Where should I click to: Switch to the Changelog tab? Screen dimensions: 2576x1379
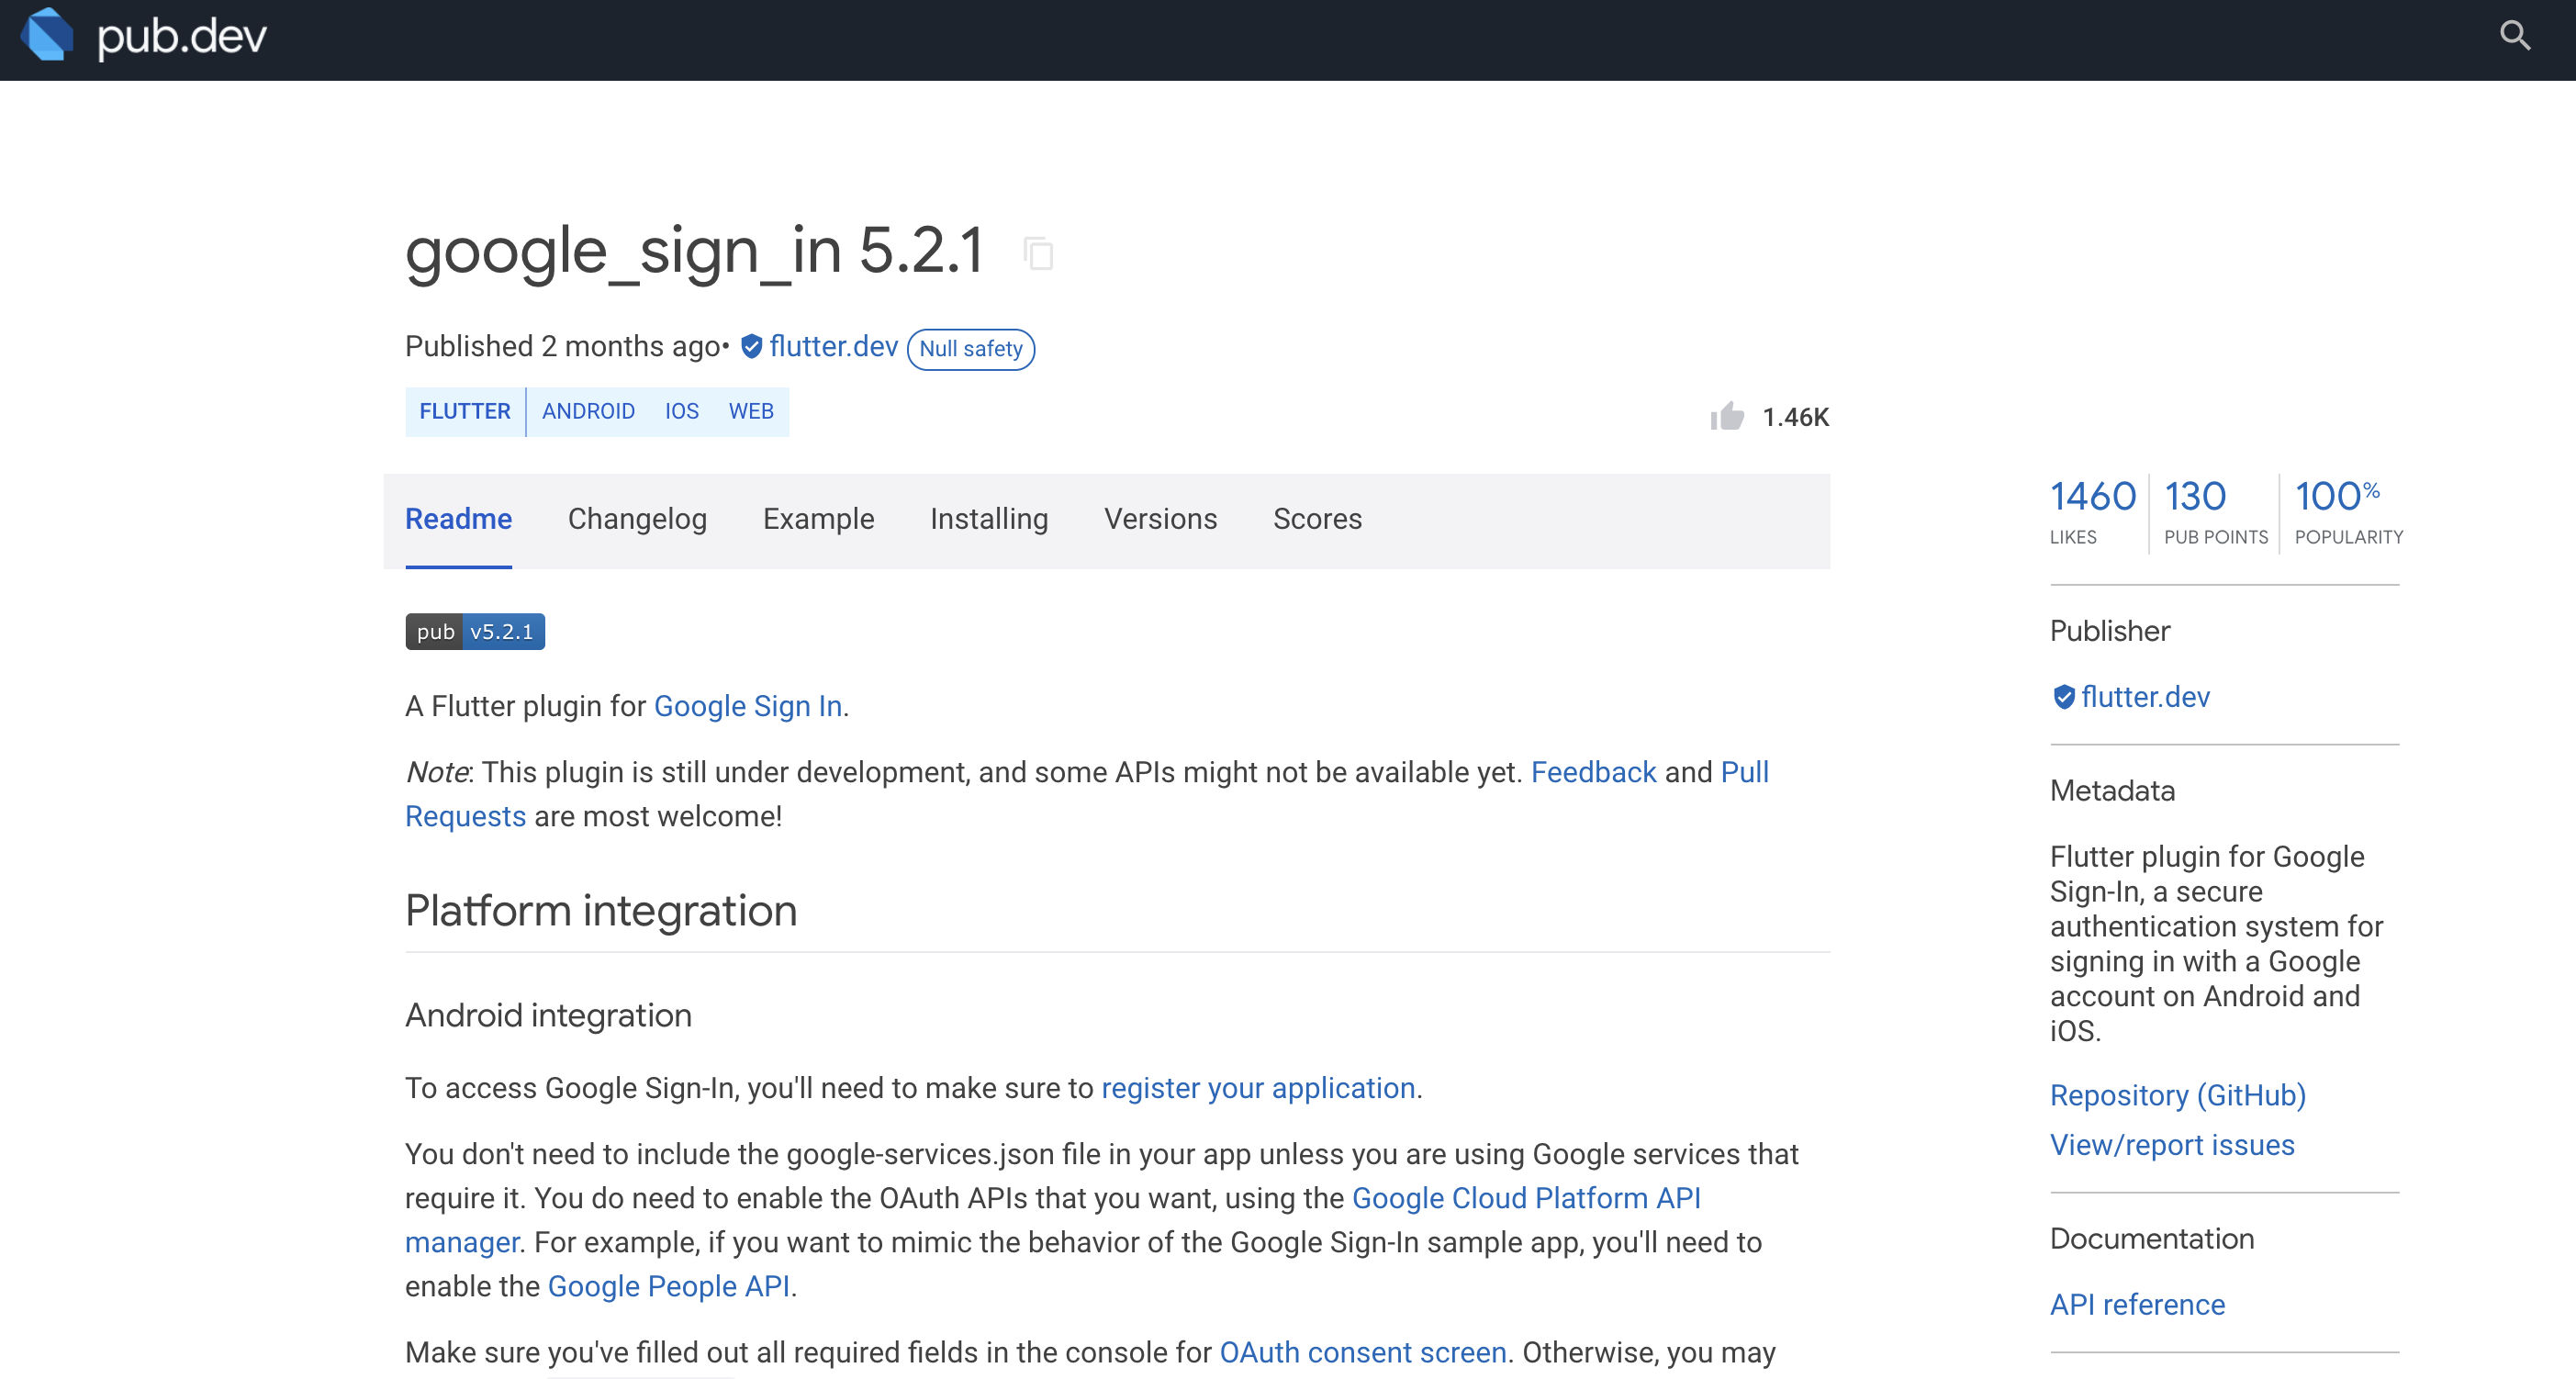(637, 519)
